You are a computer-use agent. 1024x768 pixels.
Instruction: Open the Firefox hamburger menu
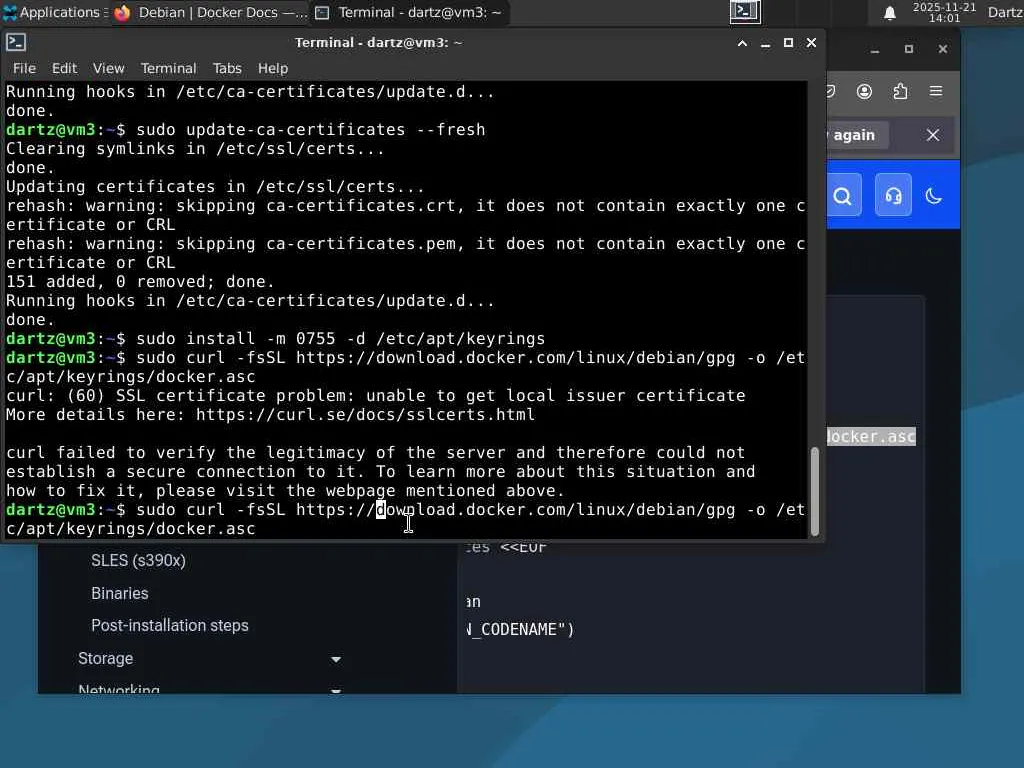tap(936, 91)
